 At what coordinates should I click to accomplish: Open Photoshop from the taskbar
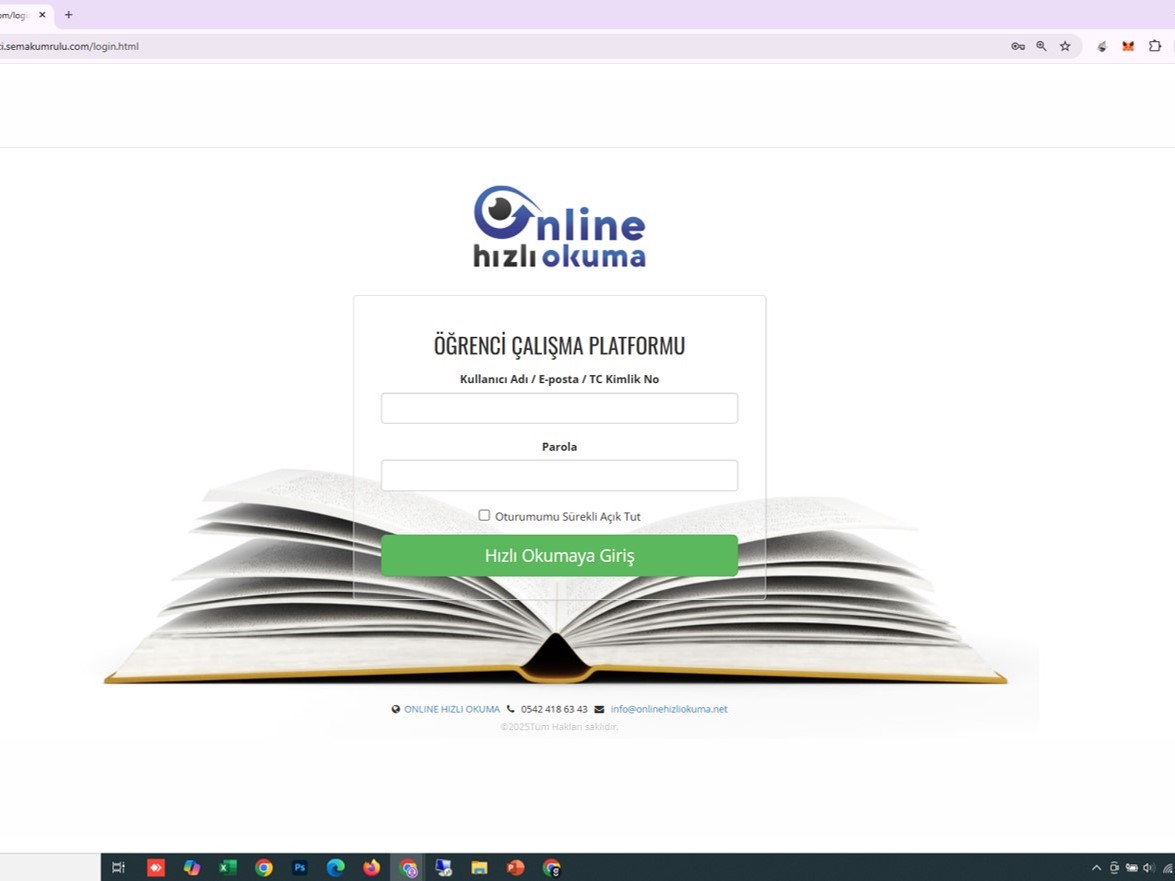(299, 868)
